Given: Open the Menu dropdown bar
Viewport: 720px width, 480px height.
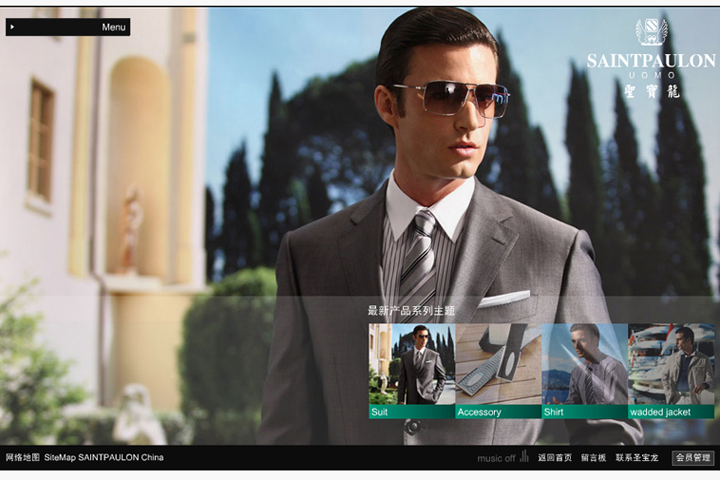Looking at the screenshot, I should 68,27.
